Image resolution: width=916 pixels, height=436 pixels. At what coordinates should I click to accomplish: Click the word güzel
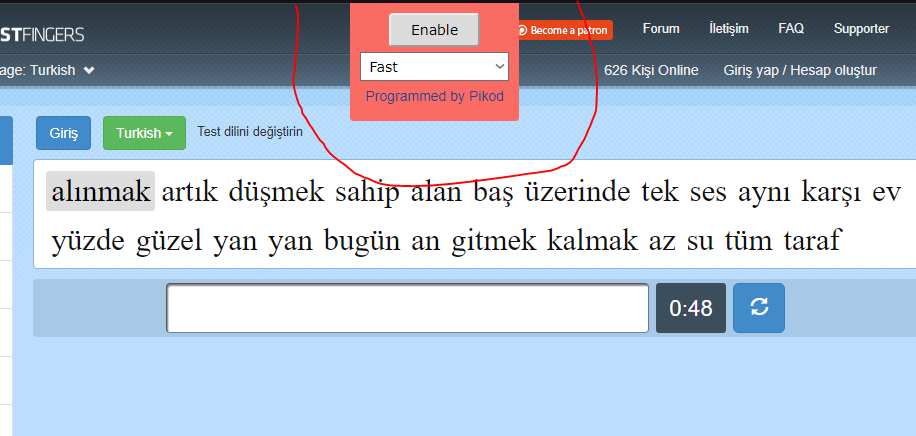(169, 240)
